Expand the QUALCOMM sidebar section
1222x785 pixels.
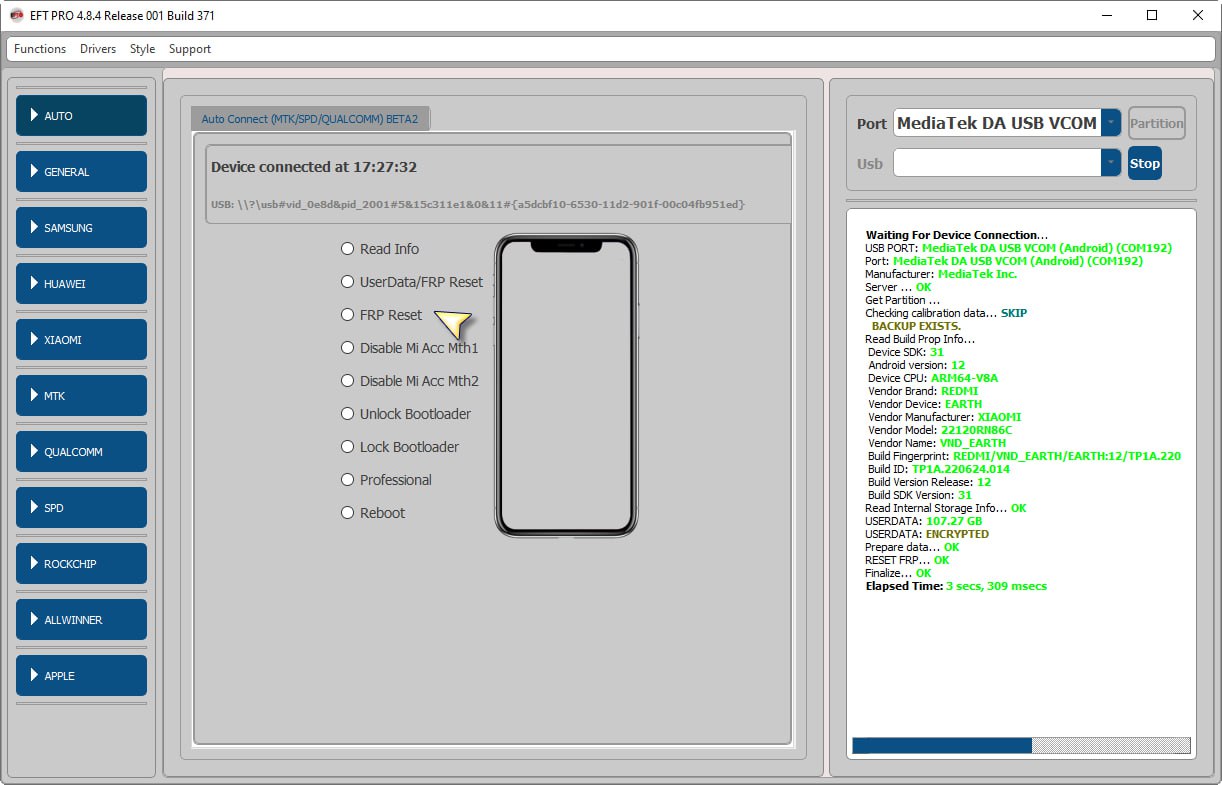[x=81, y=452]
